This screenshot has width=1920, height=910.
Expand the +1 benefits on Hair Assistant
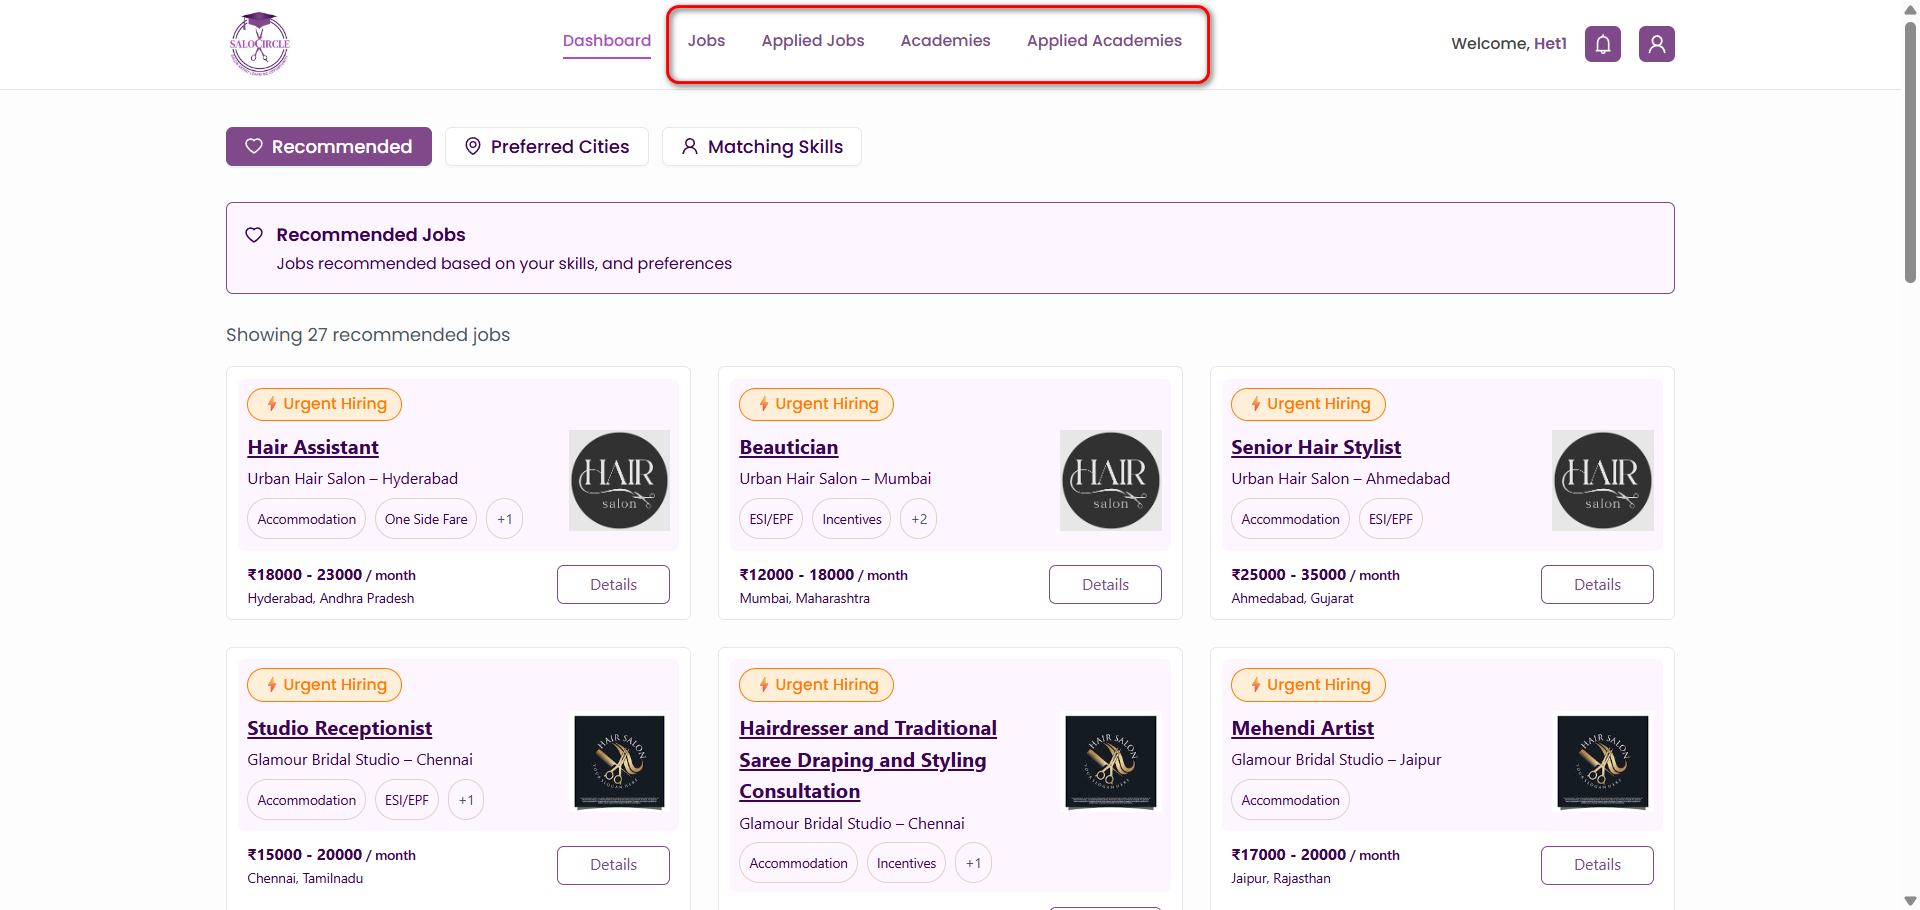tap(505, 519)
